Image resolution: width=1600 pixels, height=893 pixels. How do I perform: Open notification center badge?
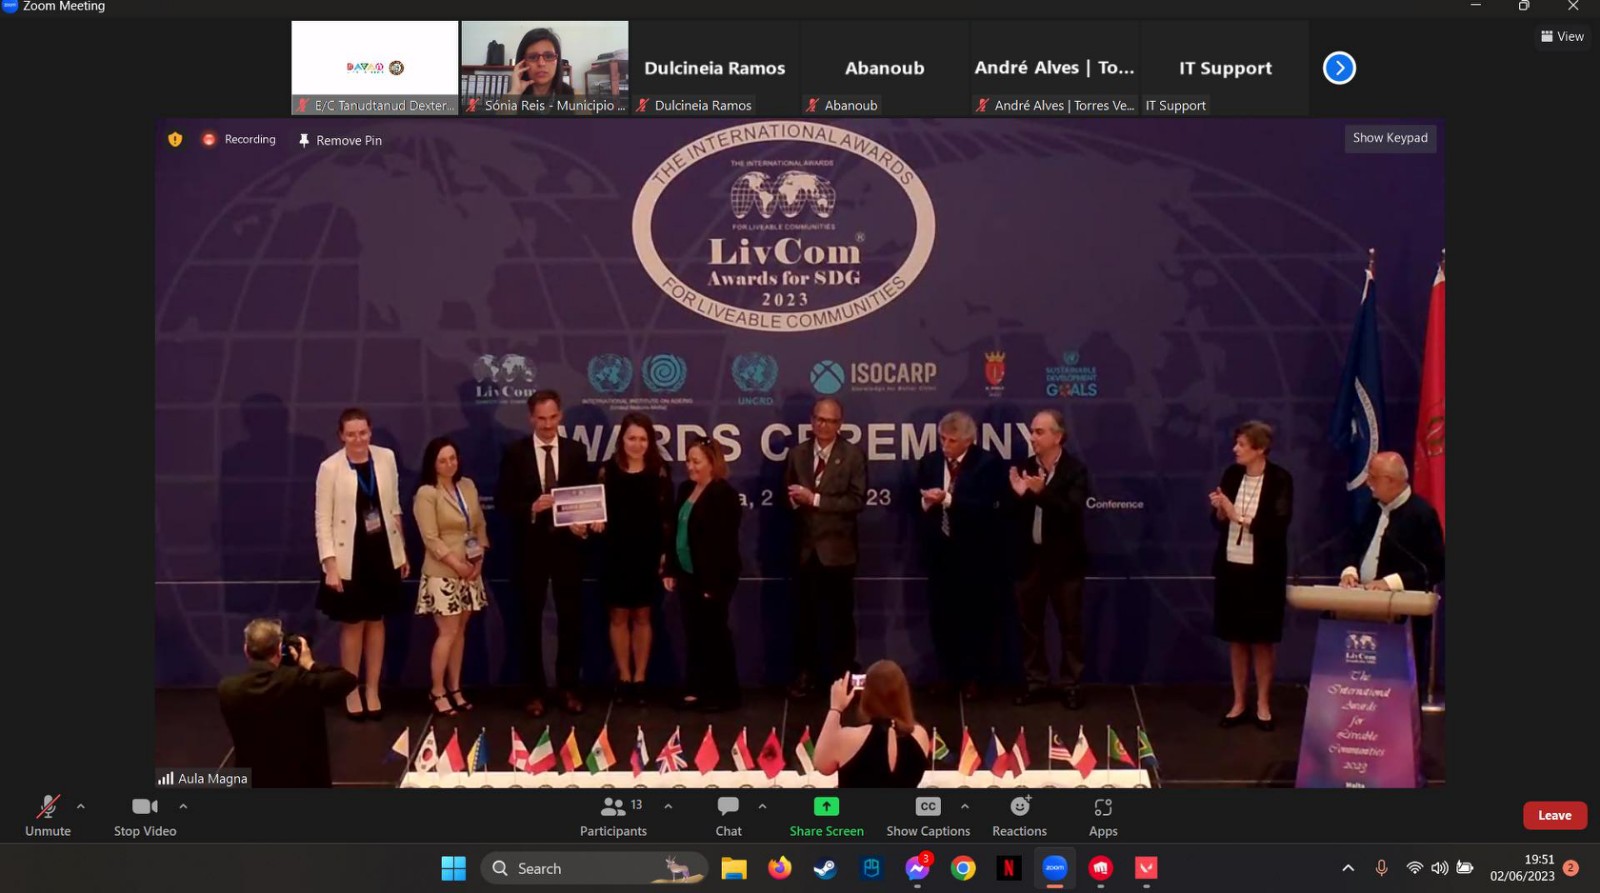[x=1571, y=868]
